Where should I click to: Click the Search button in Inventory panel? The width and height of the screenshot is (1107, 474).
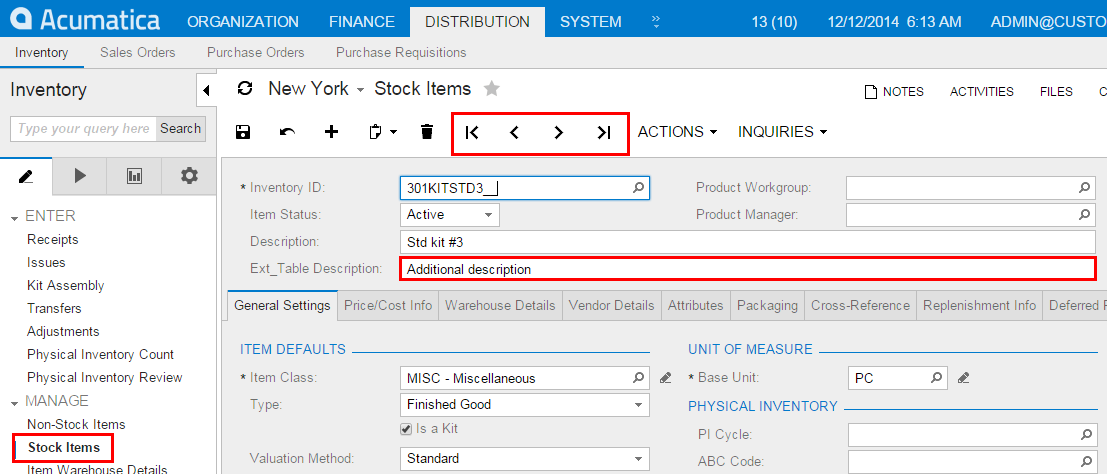pyautogui.click(x=180, y=128)
